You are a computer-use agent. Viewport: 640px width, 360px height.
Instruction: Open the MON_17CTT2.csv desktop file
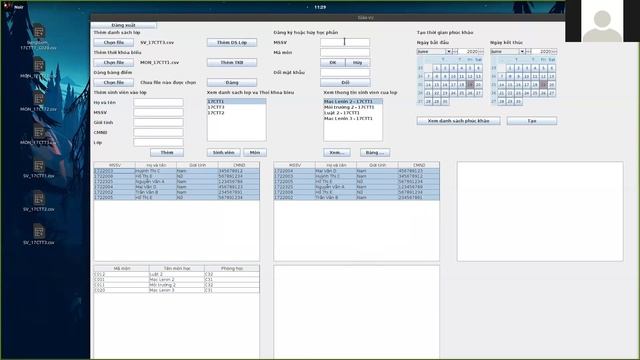[39, 103]
